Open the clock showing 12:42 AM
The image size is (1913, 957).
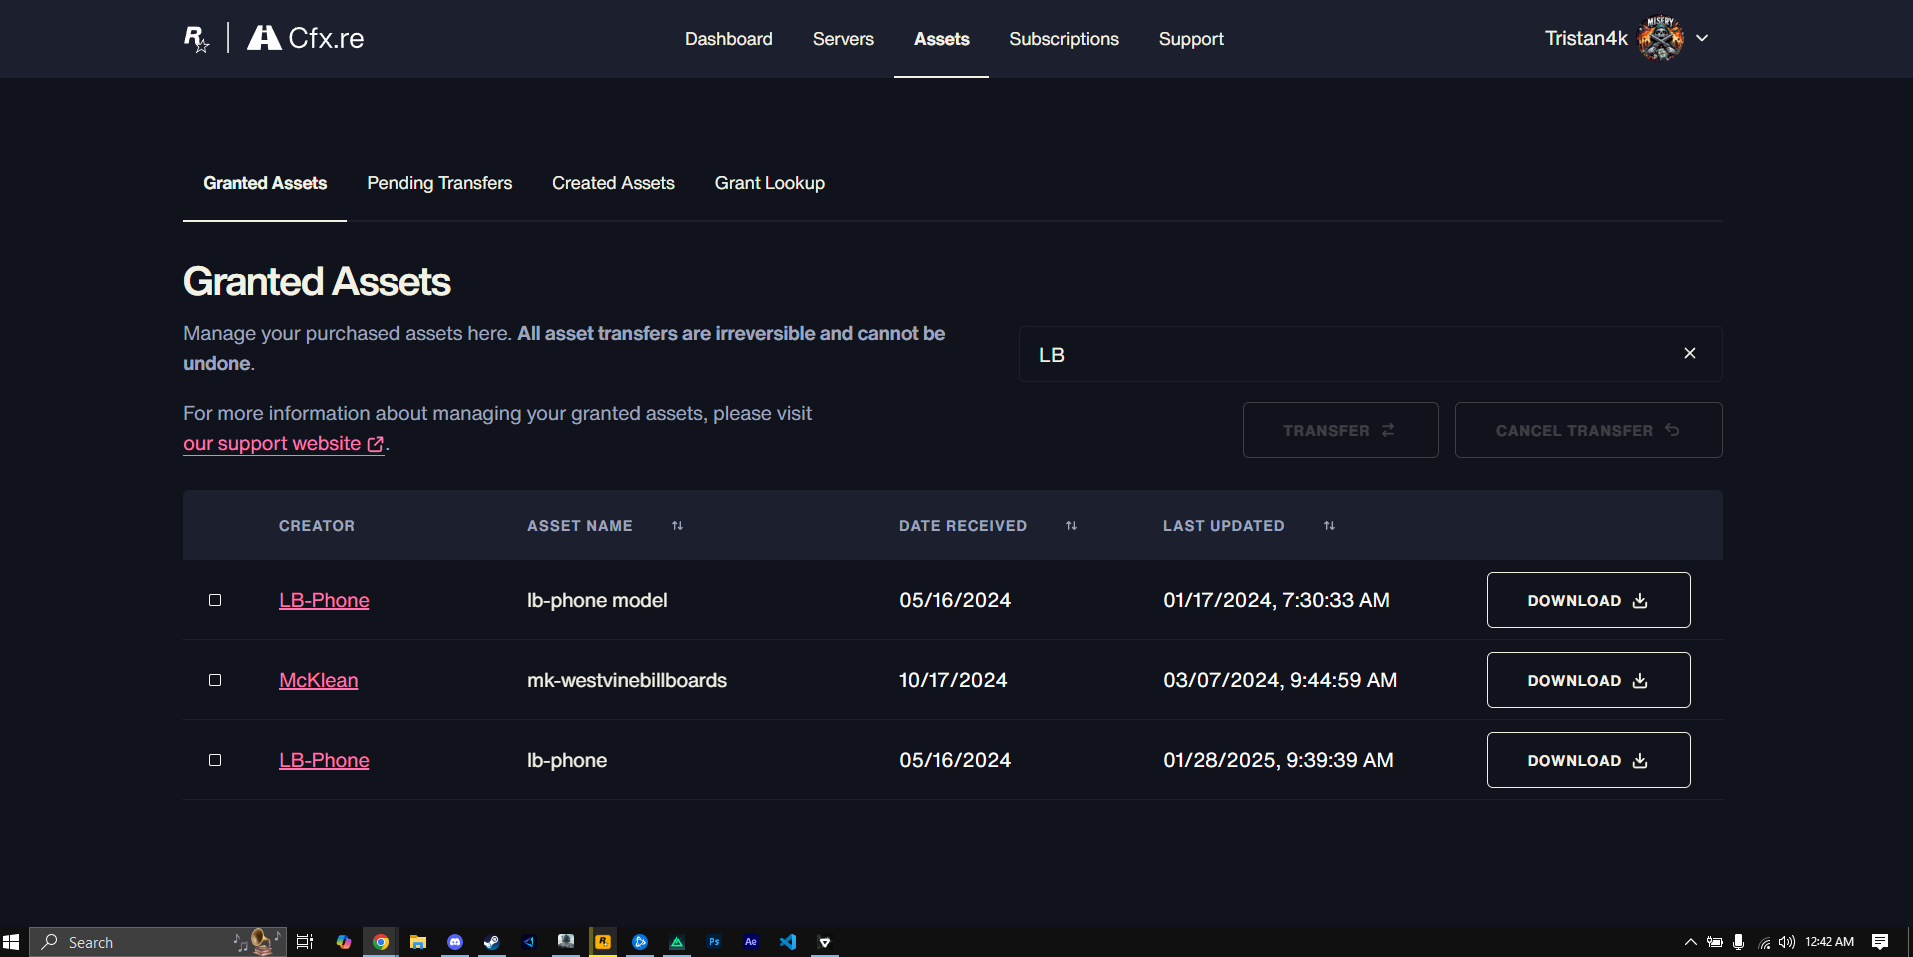click(x=1829, y=942)
